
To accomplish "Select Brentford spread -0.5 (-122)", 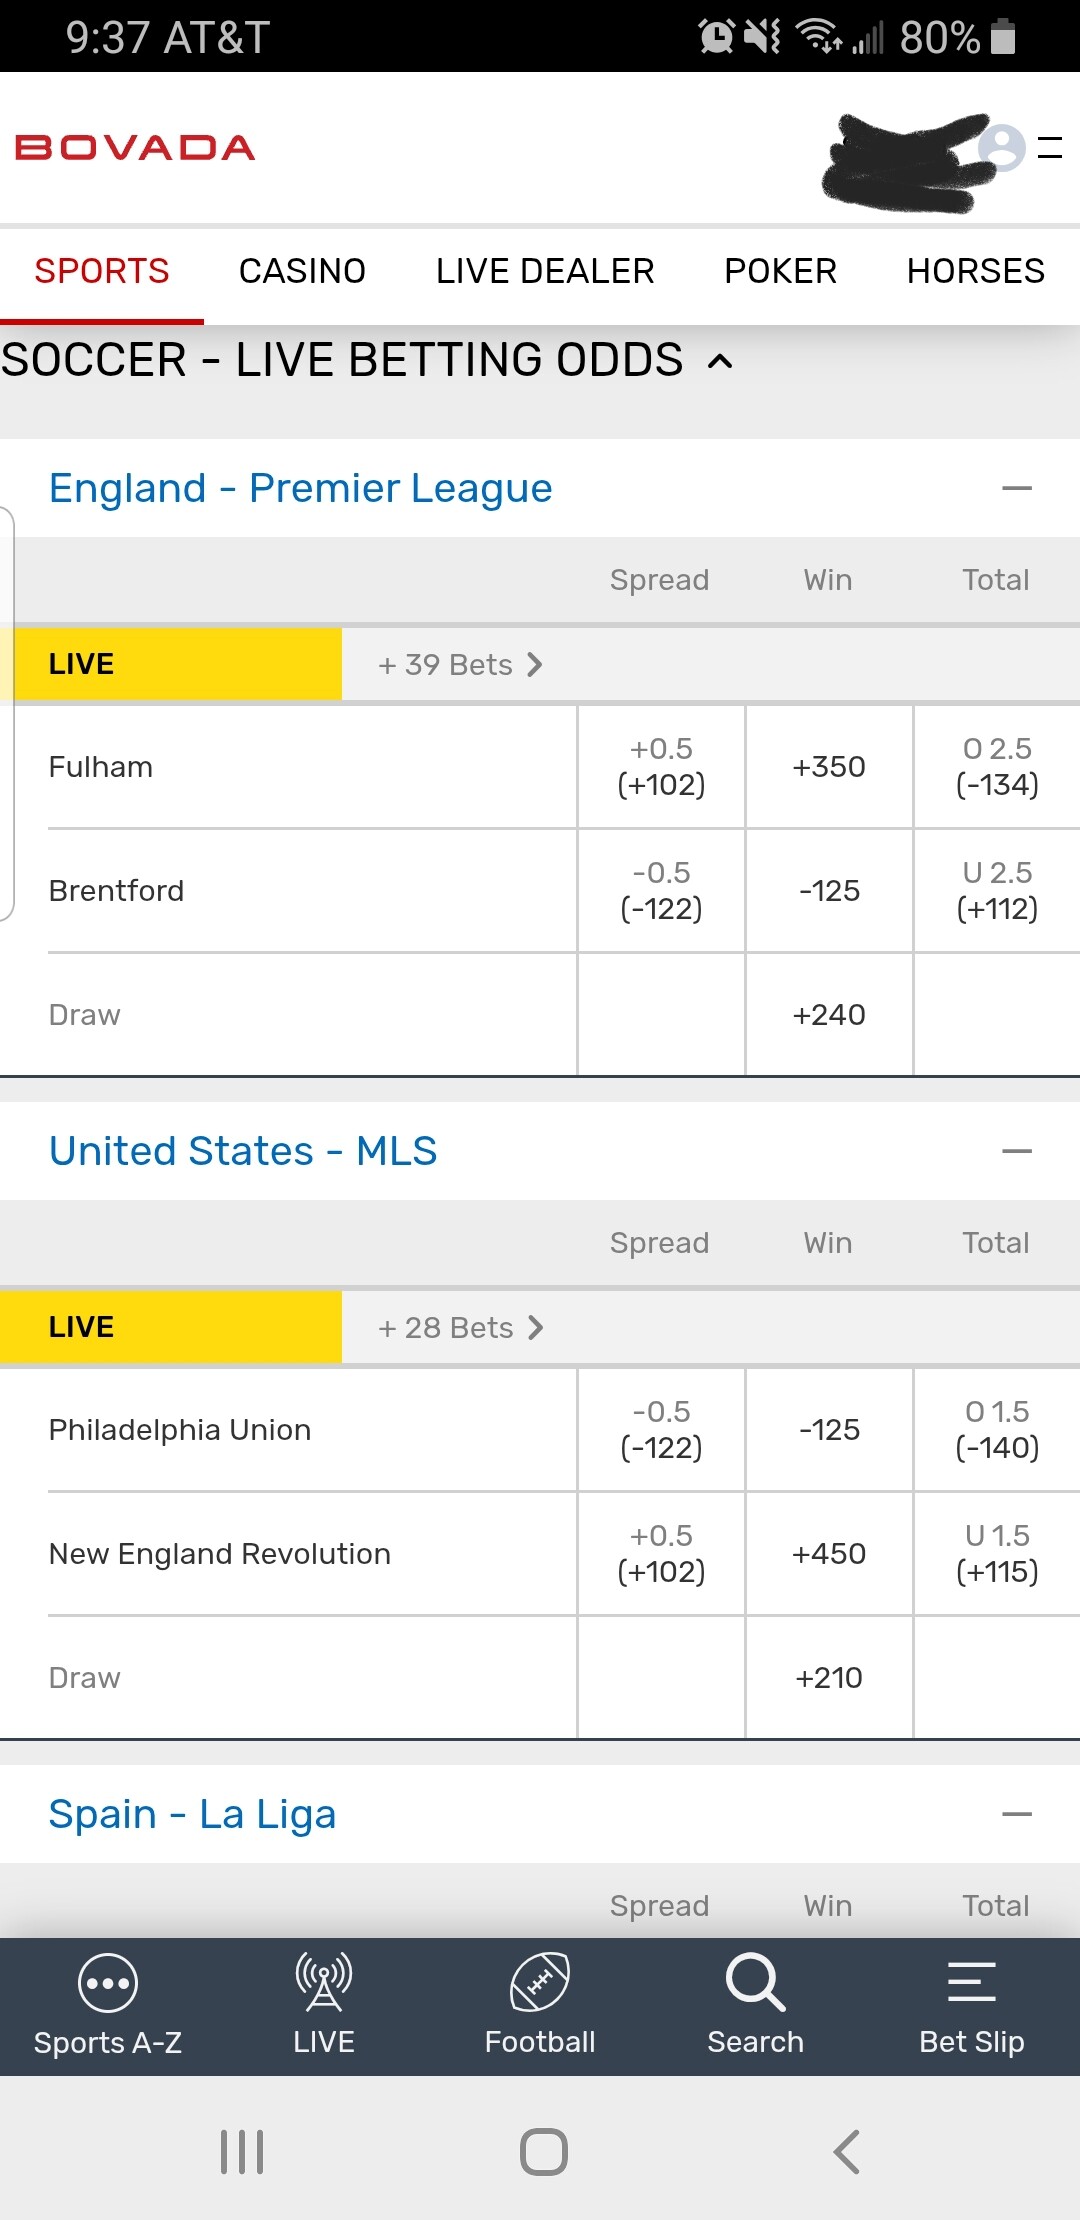I will tap(661, 891).
